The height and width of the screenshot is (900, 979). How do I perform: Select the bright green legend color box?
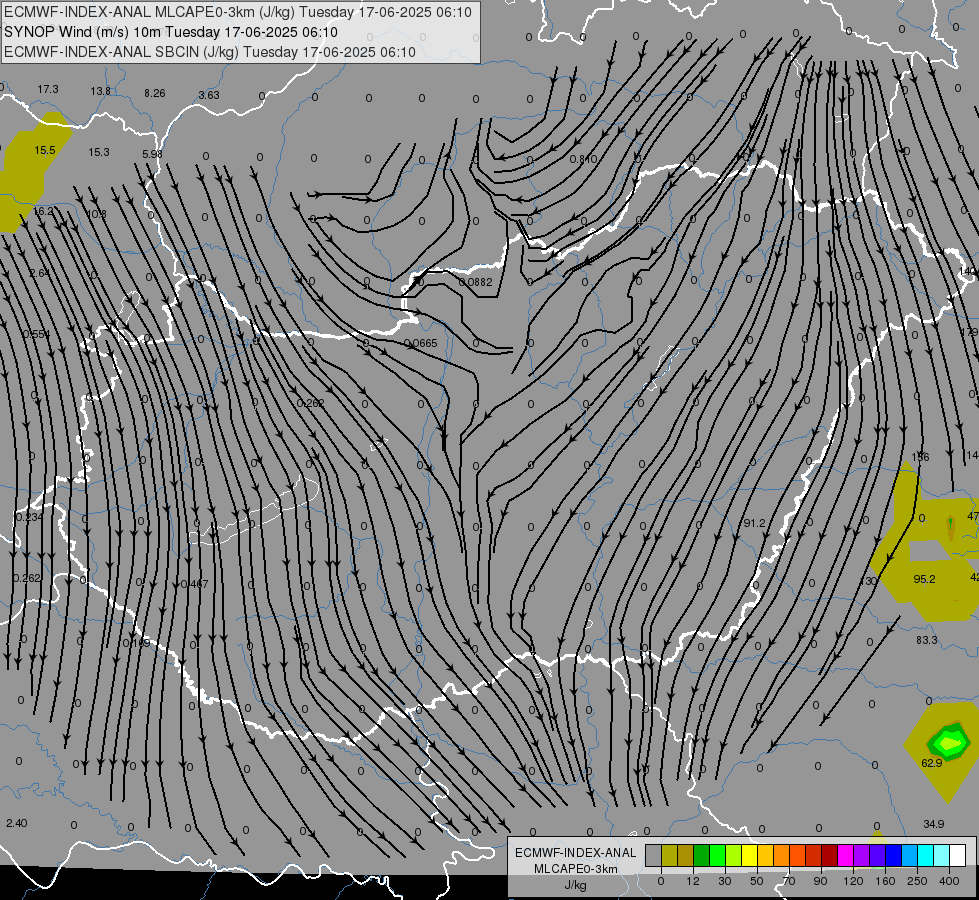(717, 856)
